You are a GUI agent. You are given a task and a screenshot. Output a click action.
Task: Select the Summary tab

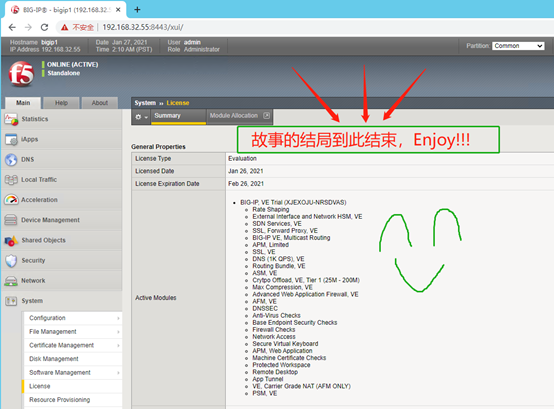coord(178,116)
